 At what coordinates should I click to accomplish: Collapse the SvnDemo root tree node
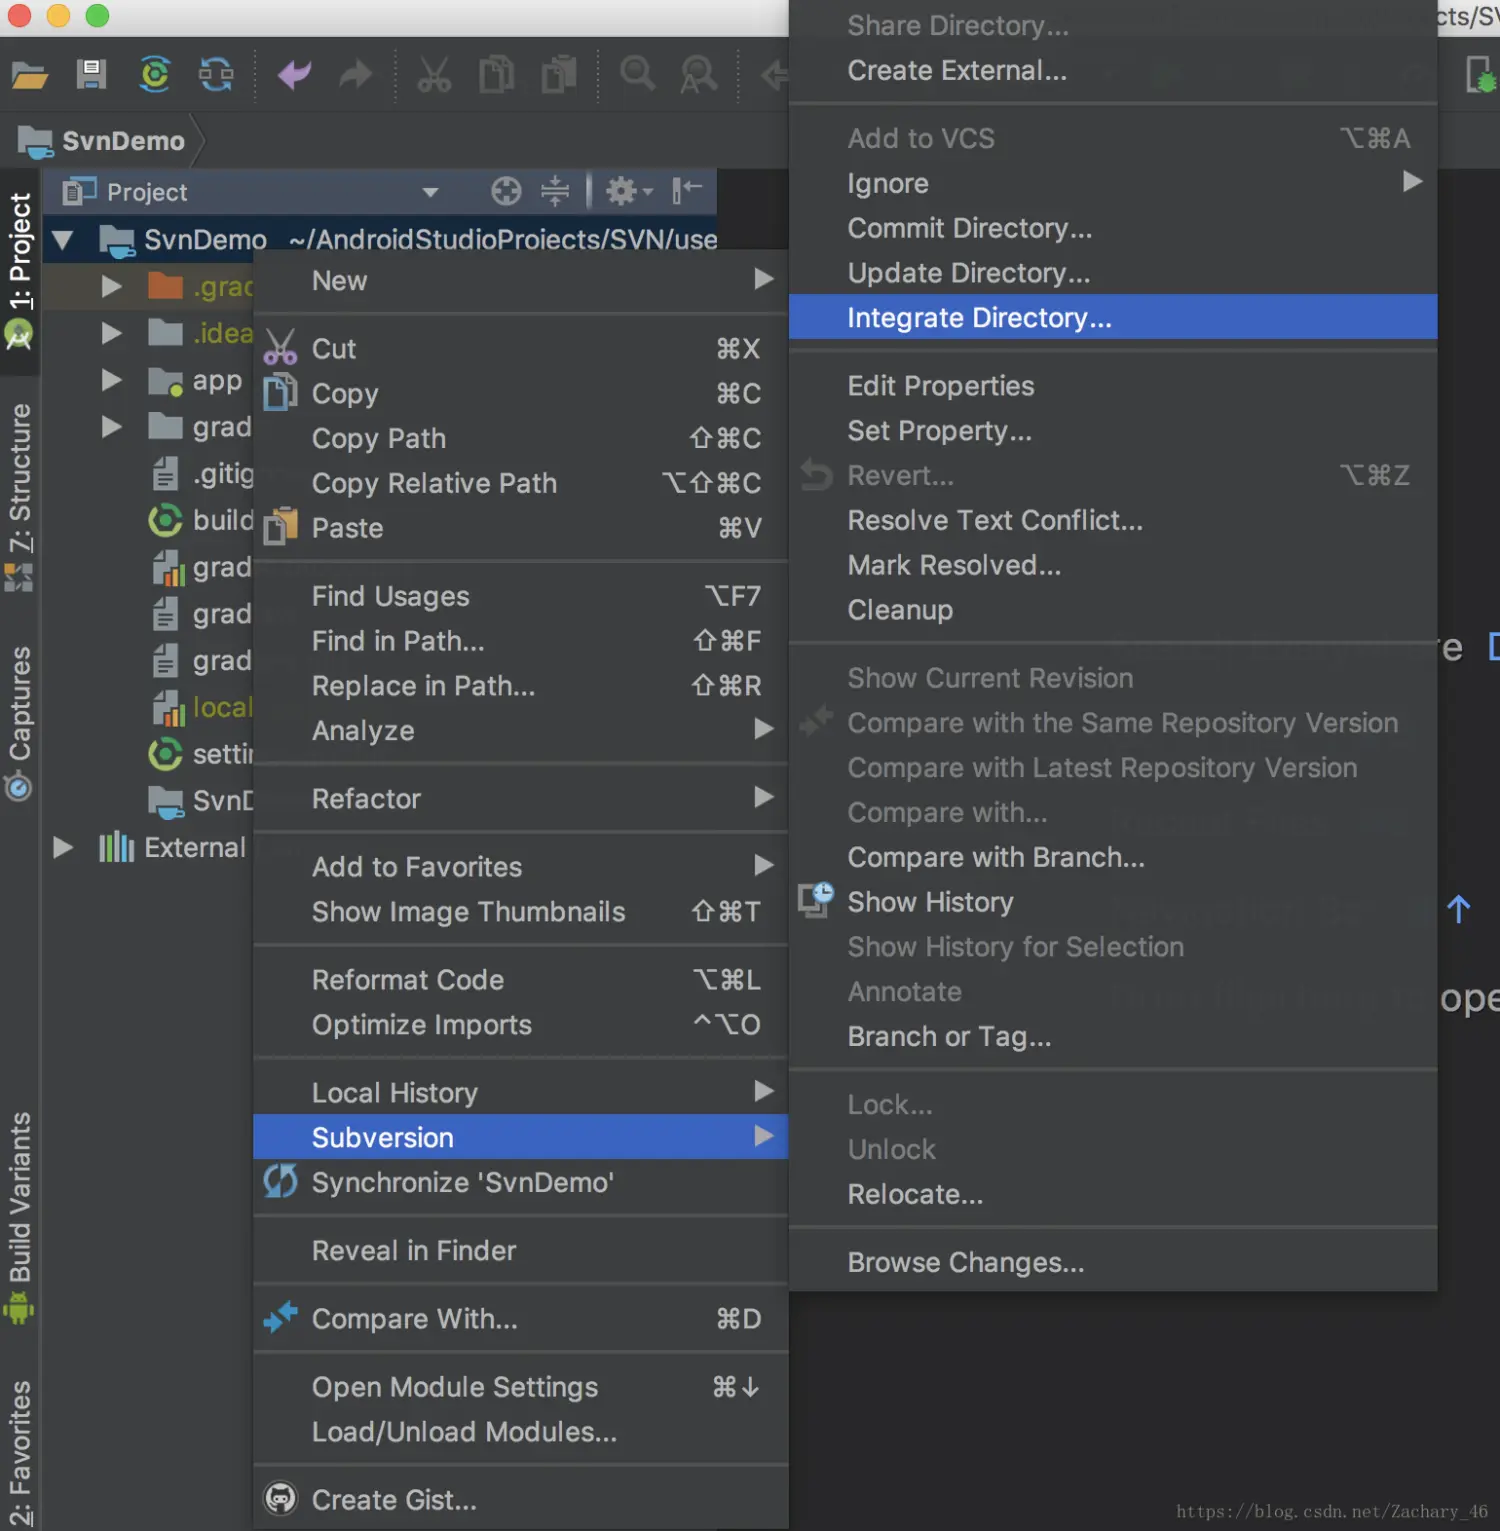63,240
